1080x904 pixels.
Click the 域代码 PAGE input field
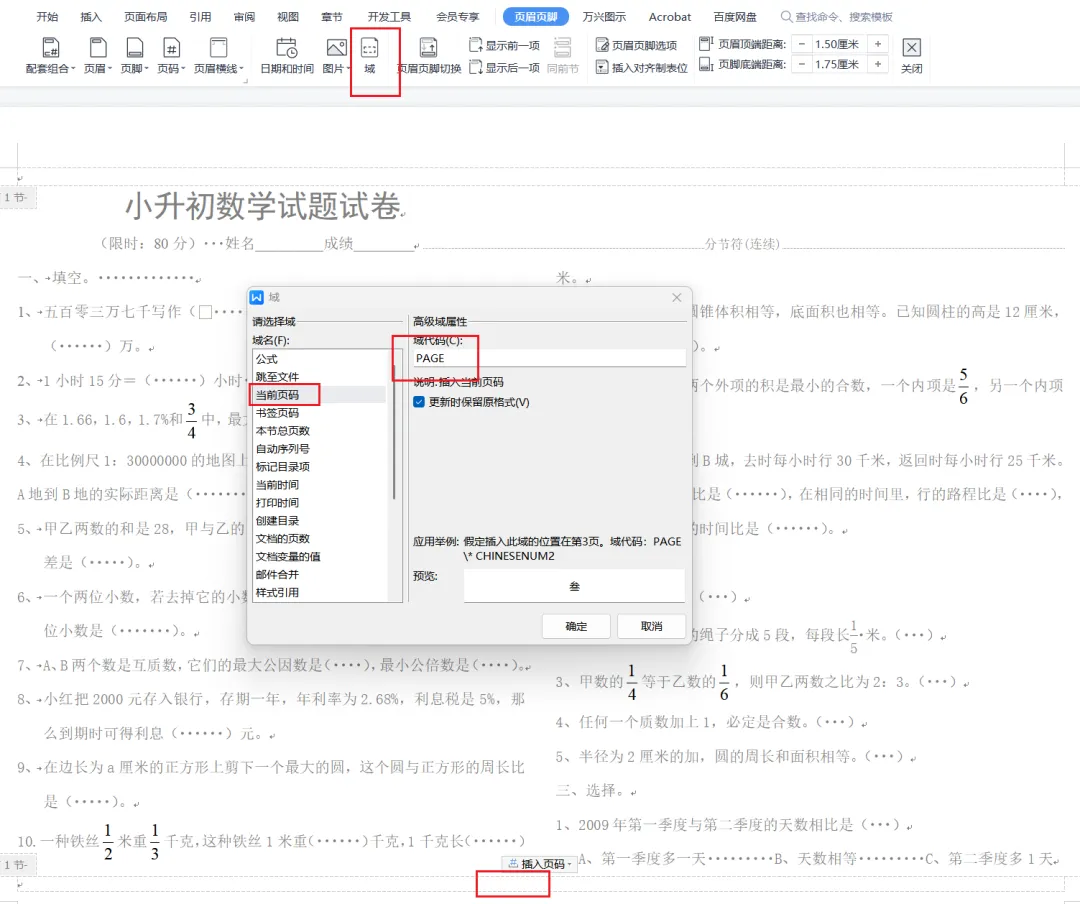click(549, 358)
